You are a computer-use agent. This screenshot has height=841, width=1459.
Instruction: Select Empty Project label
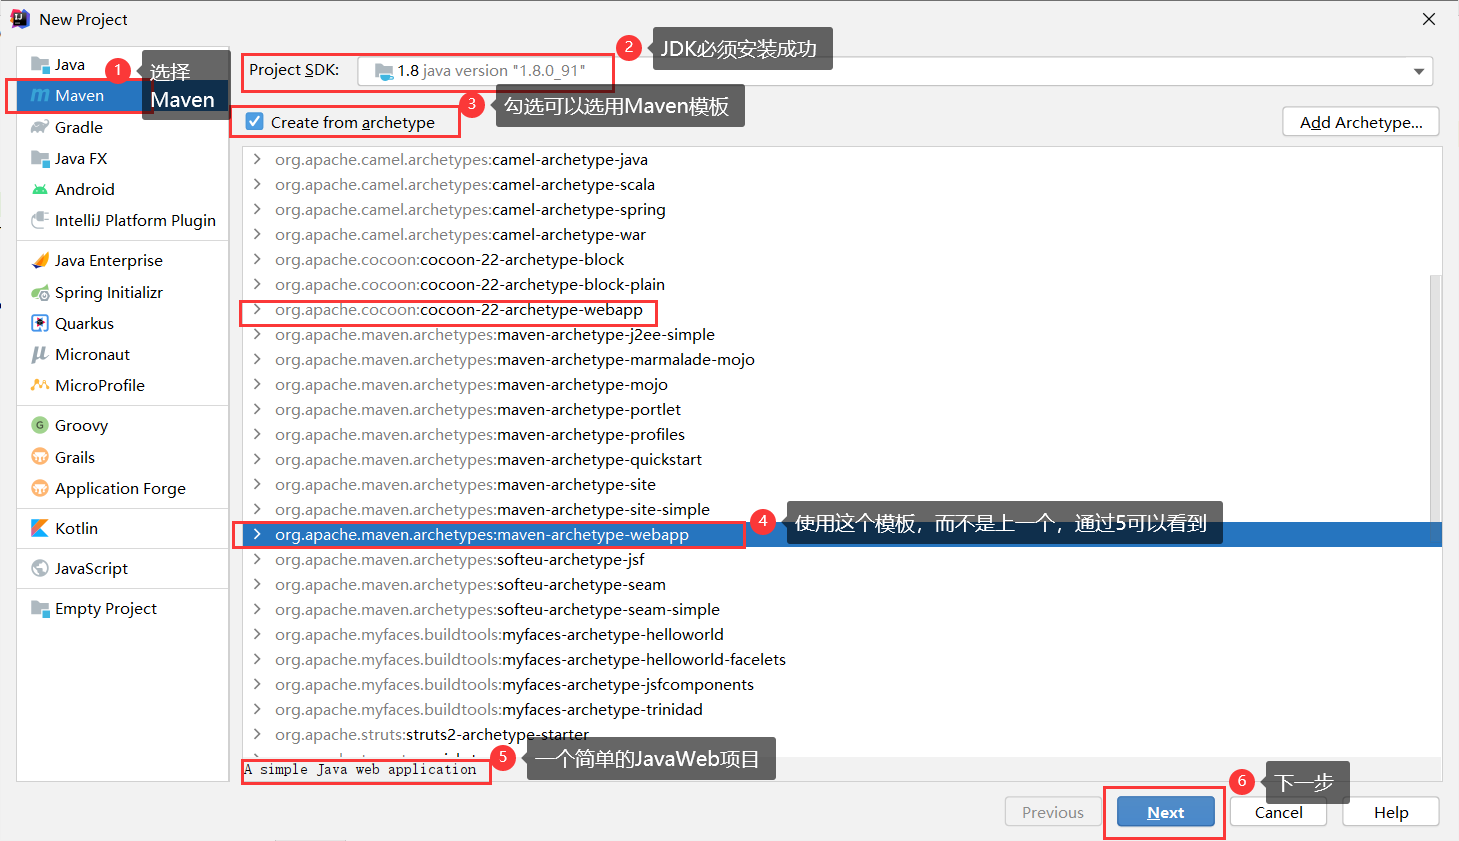(106, 608)
